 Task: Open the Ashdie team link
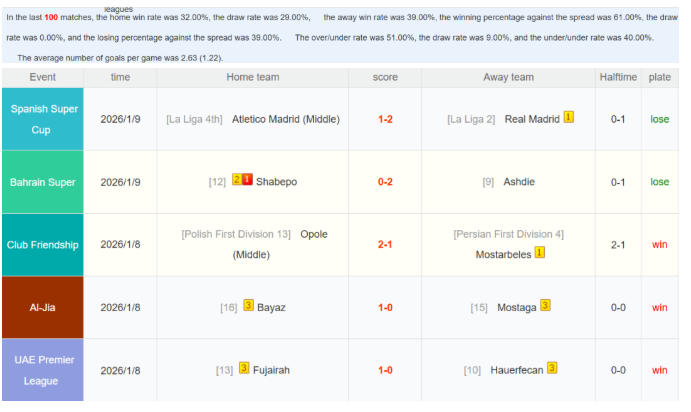coord(519,182)
